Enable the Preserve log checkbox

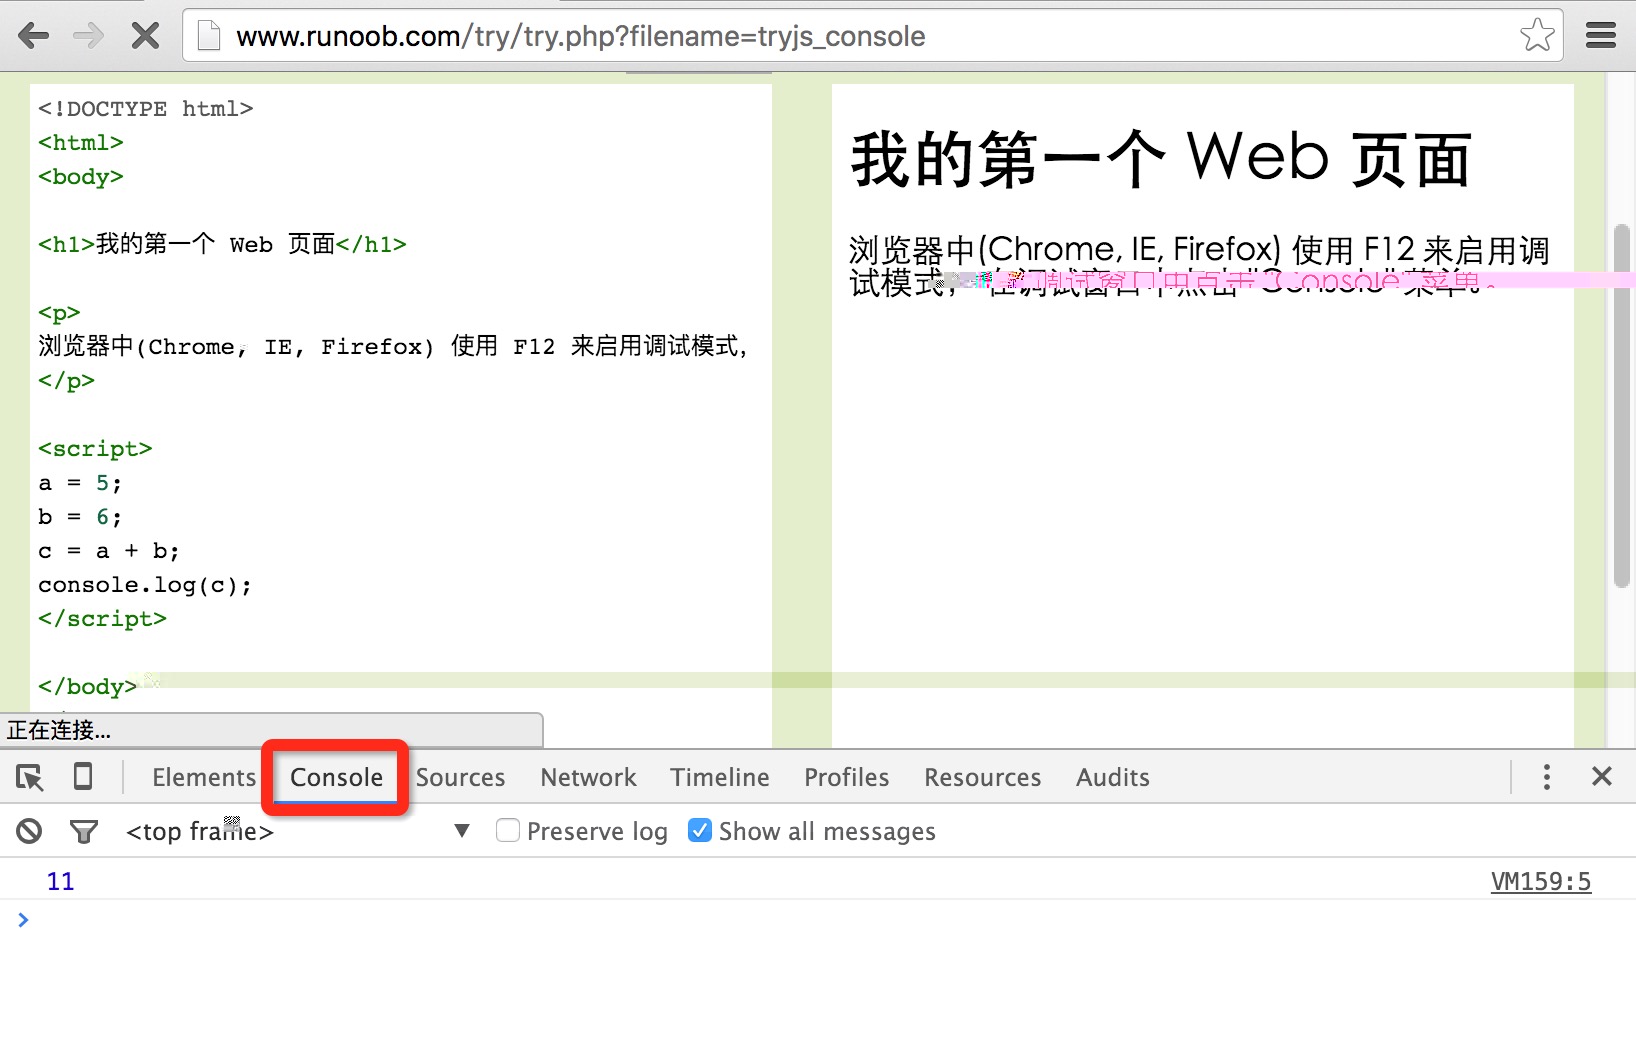coord(508,831)
